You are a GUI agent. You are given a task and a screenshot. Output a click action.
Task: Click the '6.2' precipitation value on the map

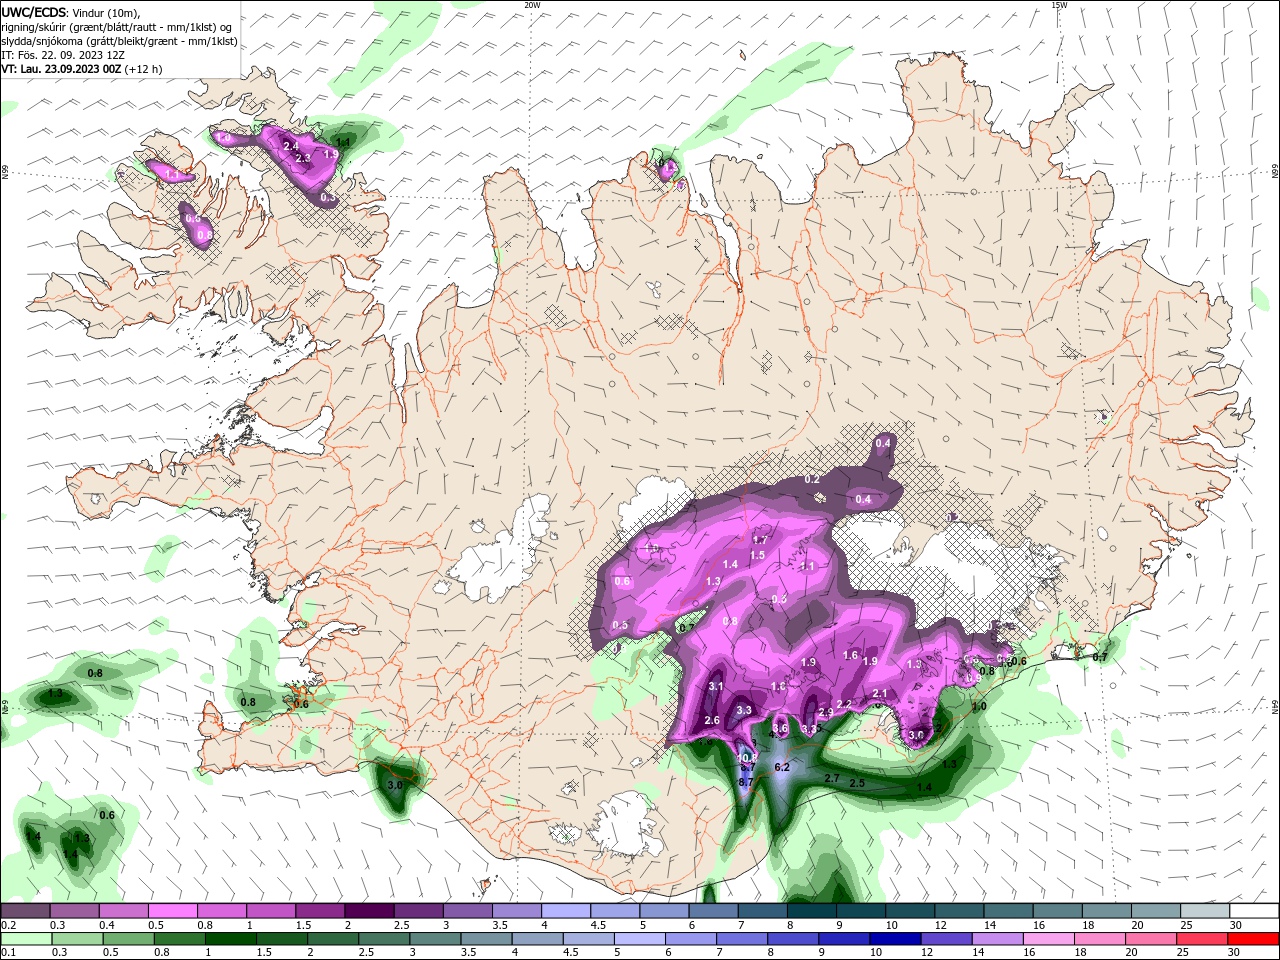pyautogui.click(x=782, y=768)
